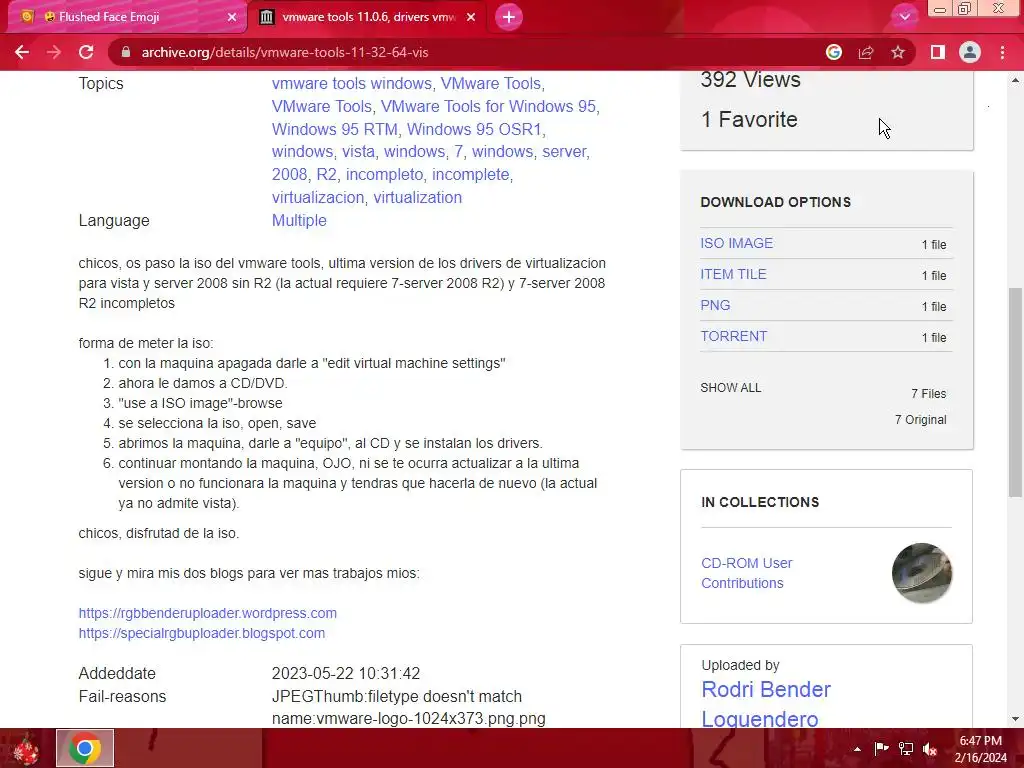Click the CD-ROM collection thumbnail

coord(921,573)
